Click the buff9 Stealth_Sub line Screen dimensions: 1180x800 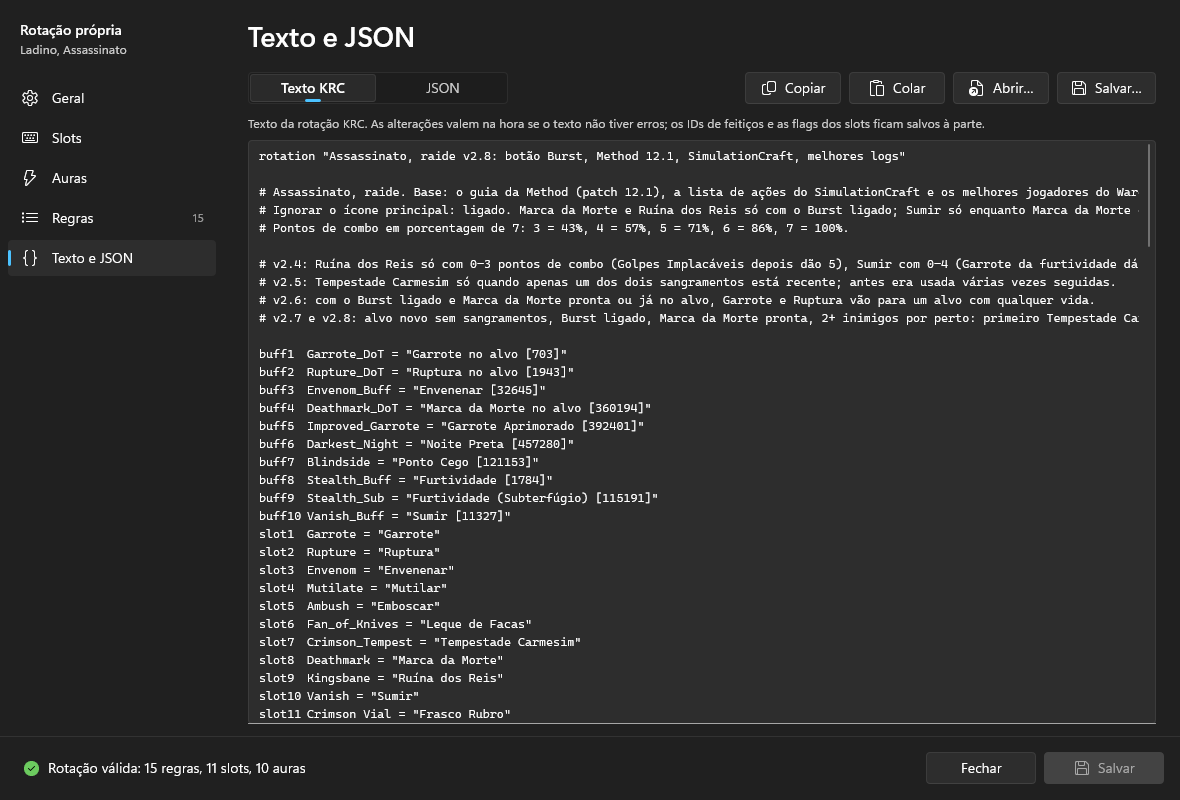coord(458,498)
